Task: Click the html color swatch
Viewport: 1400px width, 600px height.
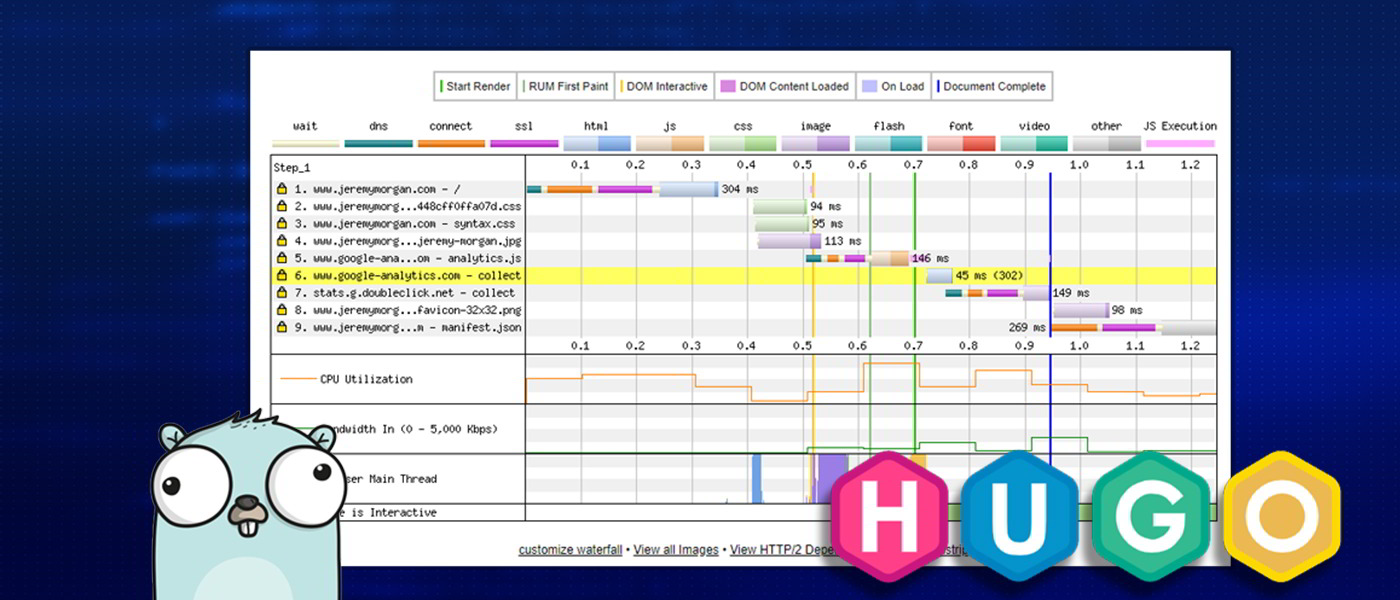Action: point(597,144)
